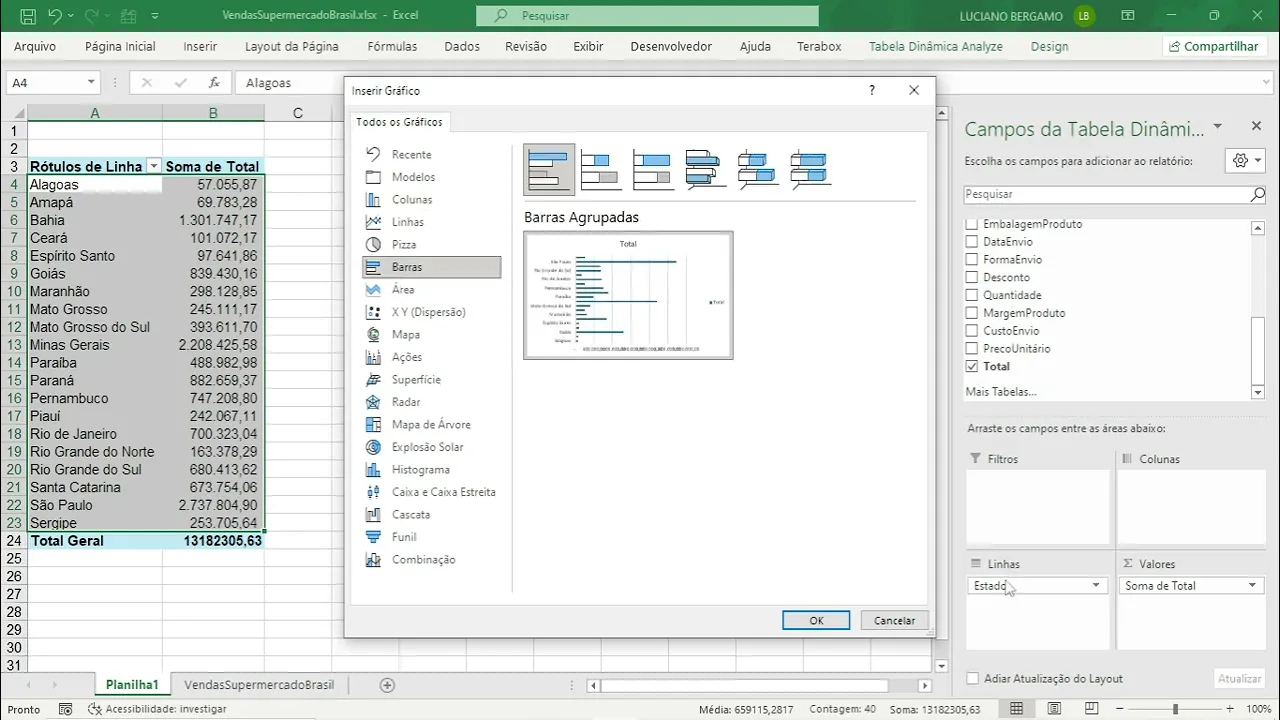
Task: Select the 100% stacked bar subtype icon
Action: click(x=653, y=169)
